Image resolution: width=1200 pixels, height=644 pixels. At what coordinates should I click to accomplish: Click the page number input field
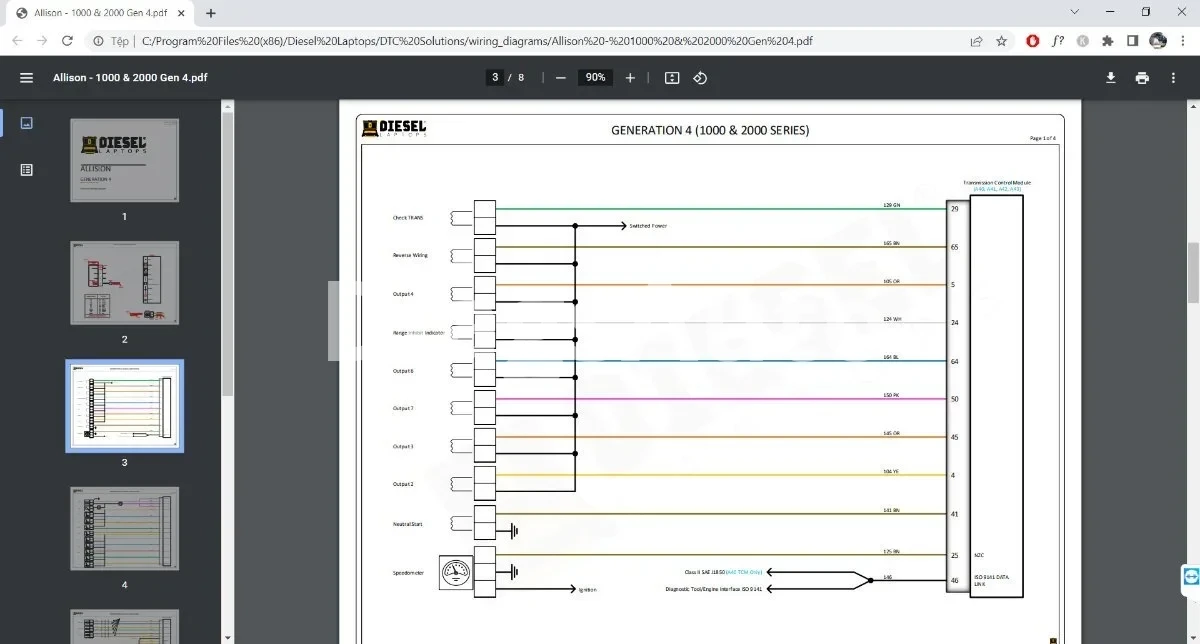click(x=495, y=78)
